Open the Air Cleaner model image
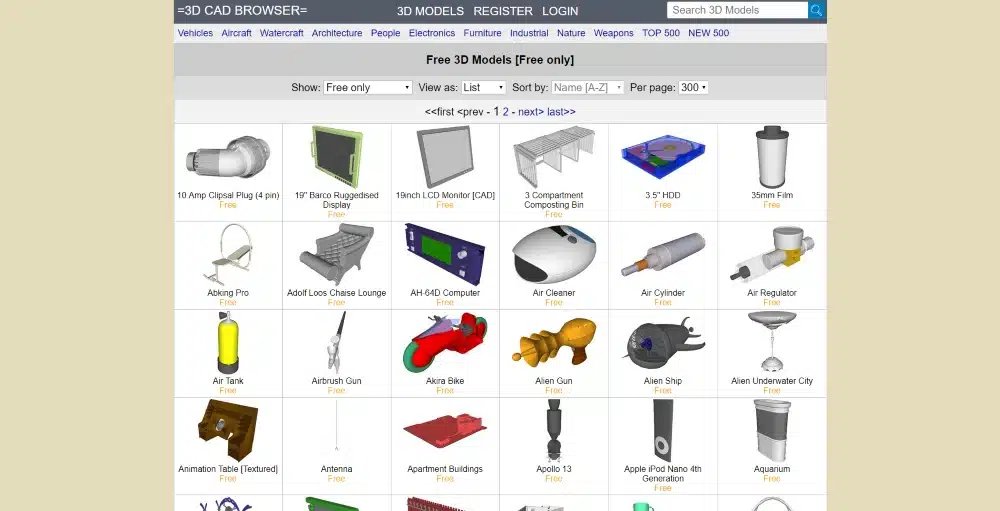 (x=554, y=255)
